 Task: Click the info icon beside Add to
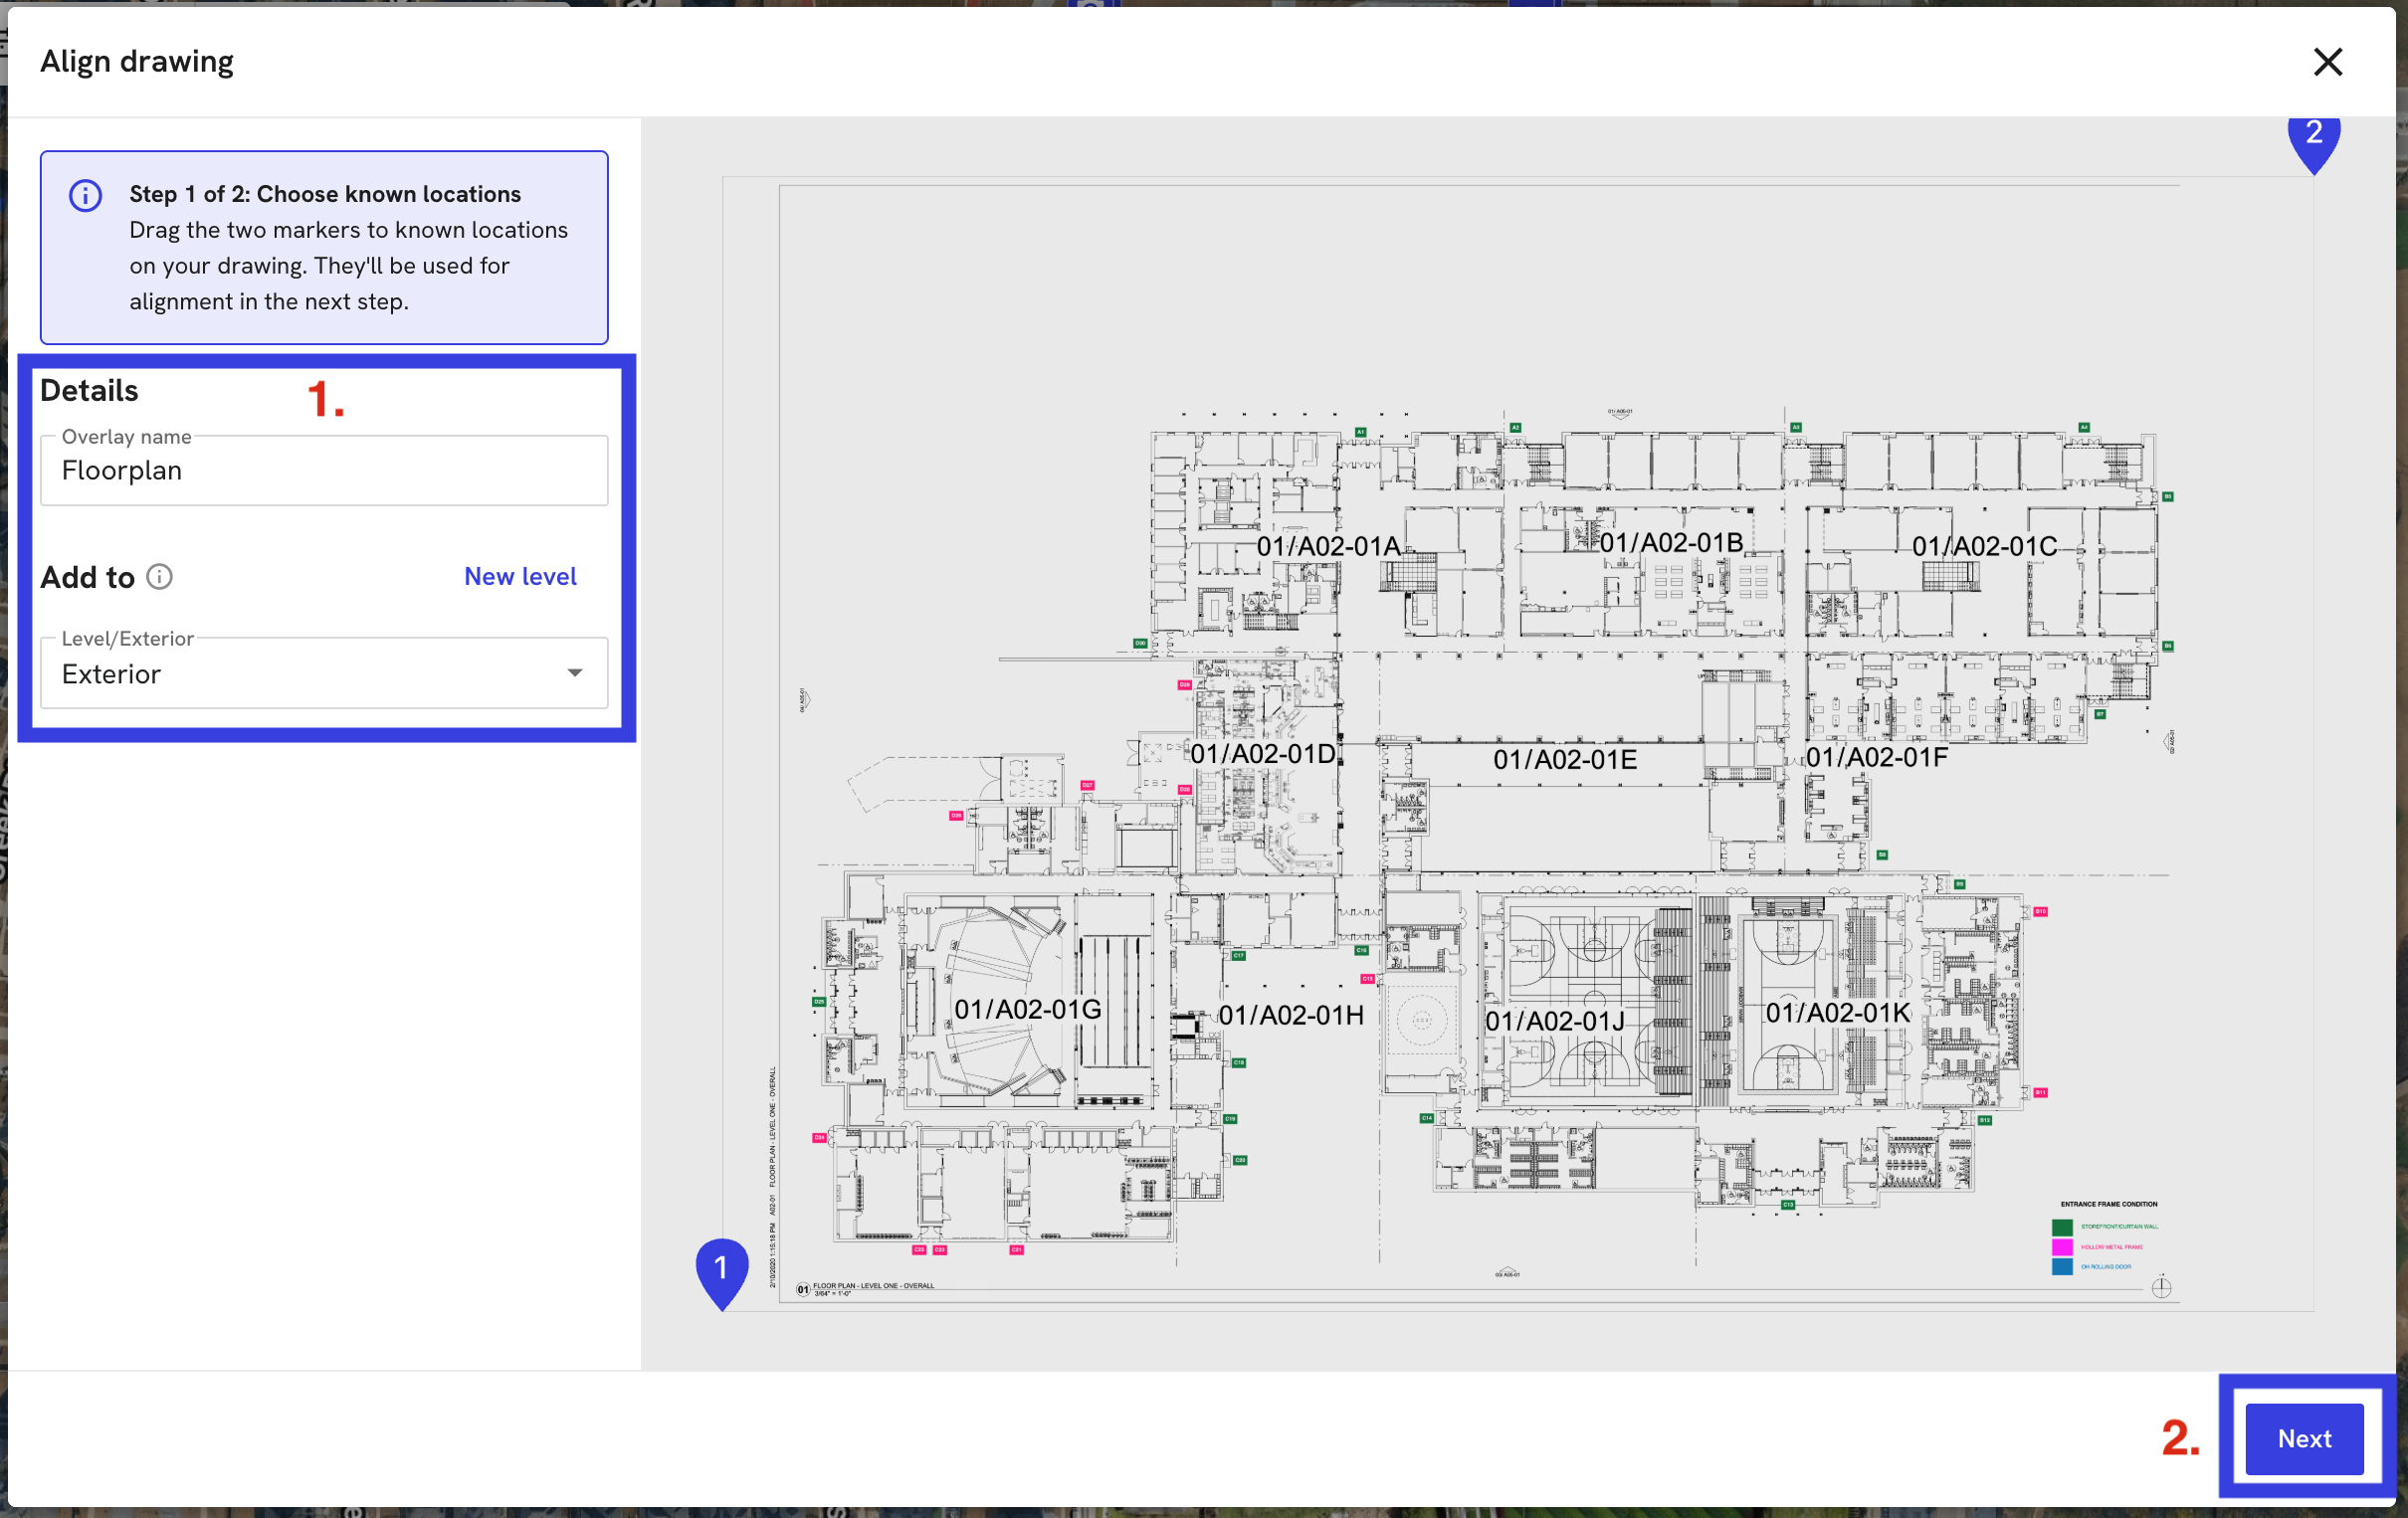(159, 577)
